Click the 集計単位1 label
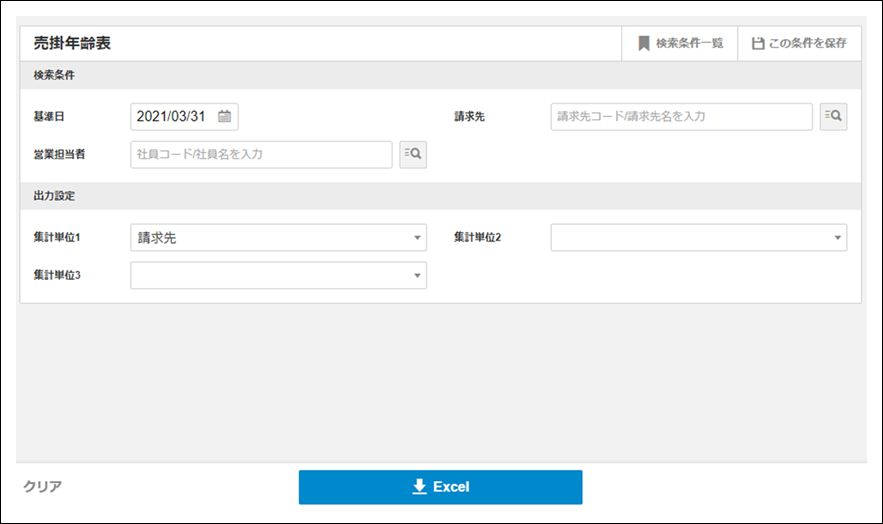The height and width of the screenshot is (524, 883). [57, 238]
